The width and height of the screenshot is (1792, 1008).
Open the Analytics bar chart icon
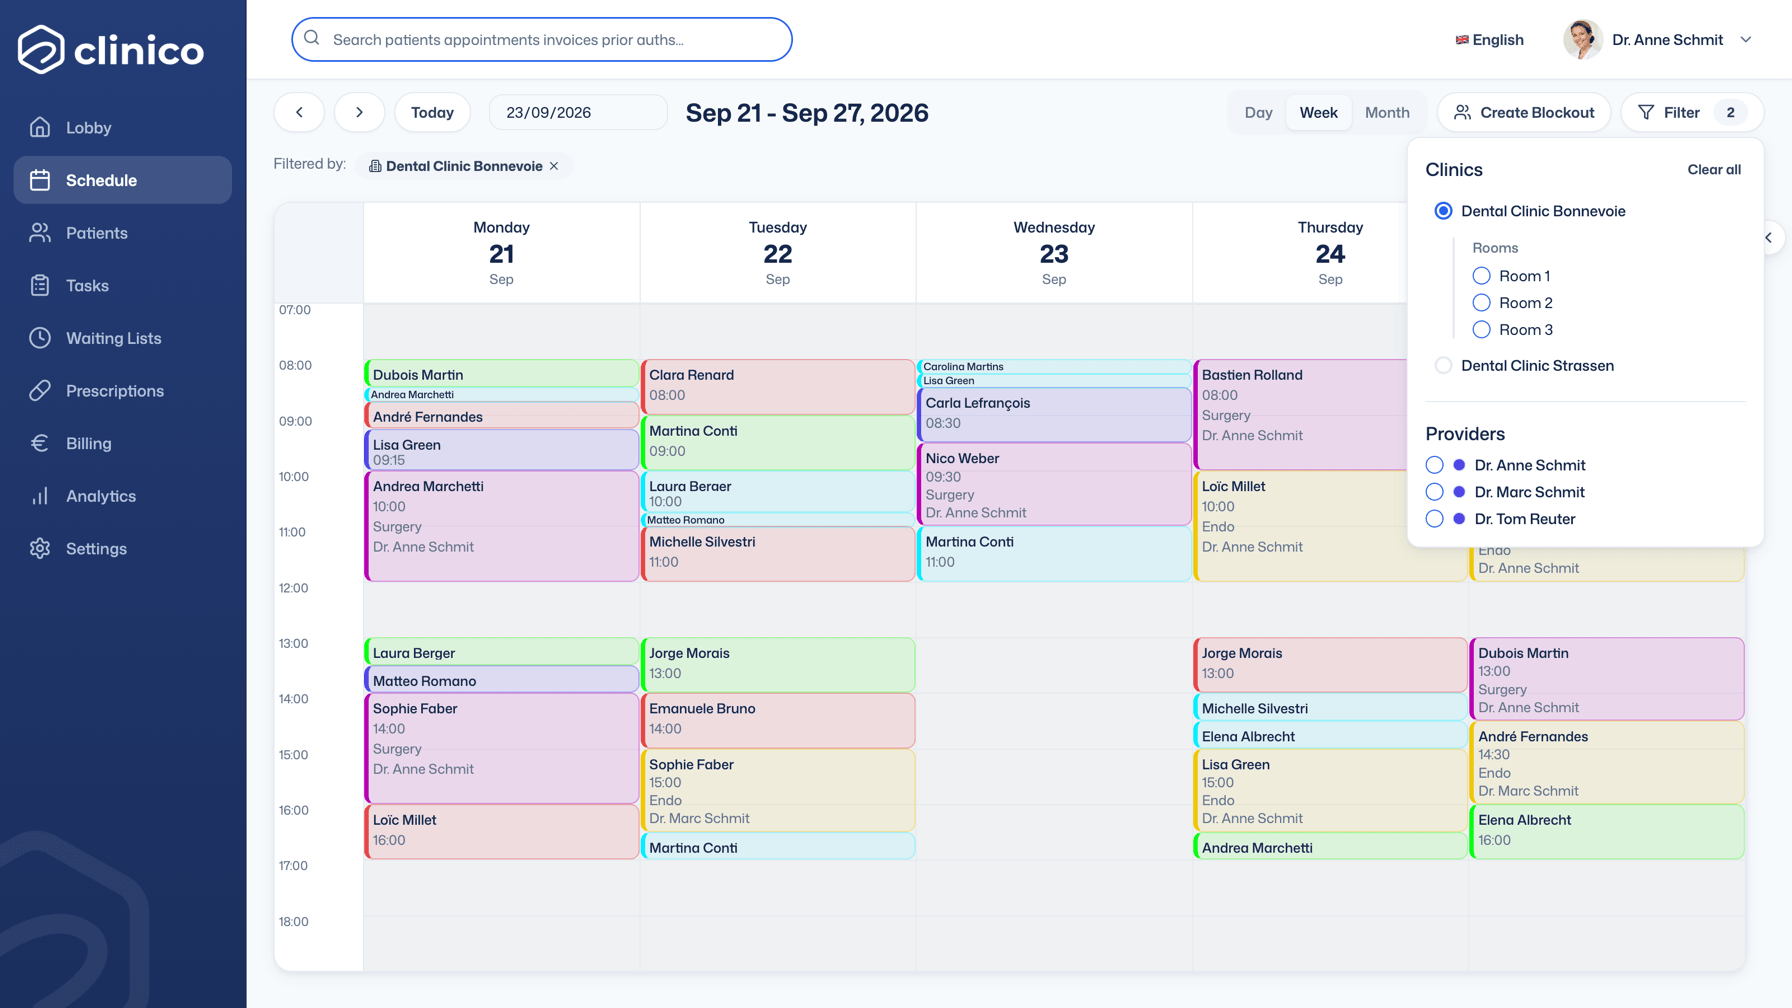(x=40, y=496)
